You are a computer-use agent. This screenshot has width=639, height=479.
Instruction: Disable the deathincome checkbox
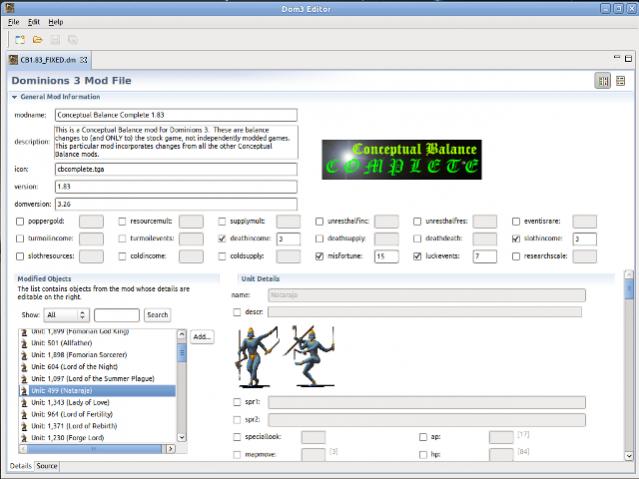[222, 239]
